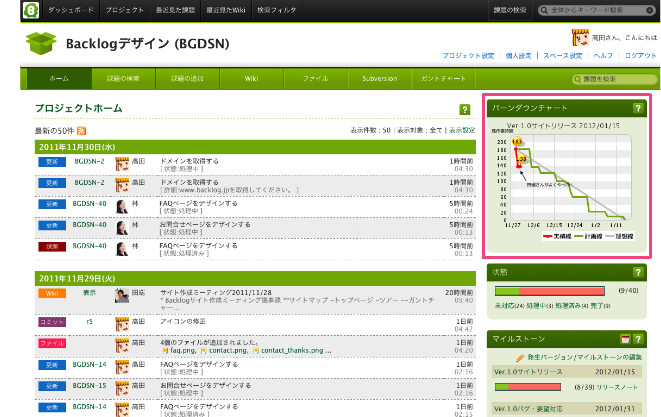Viewport: 661px width, 417px height.
Task: Open プロジェクト menu in the top bar
Action: point(125,10)
